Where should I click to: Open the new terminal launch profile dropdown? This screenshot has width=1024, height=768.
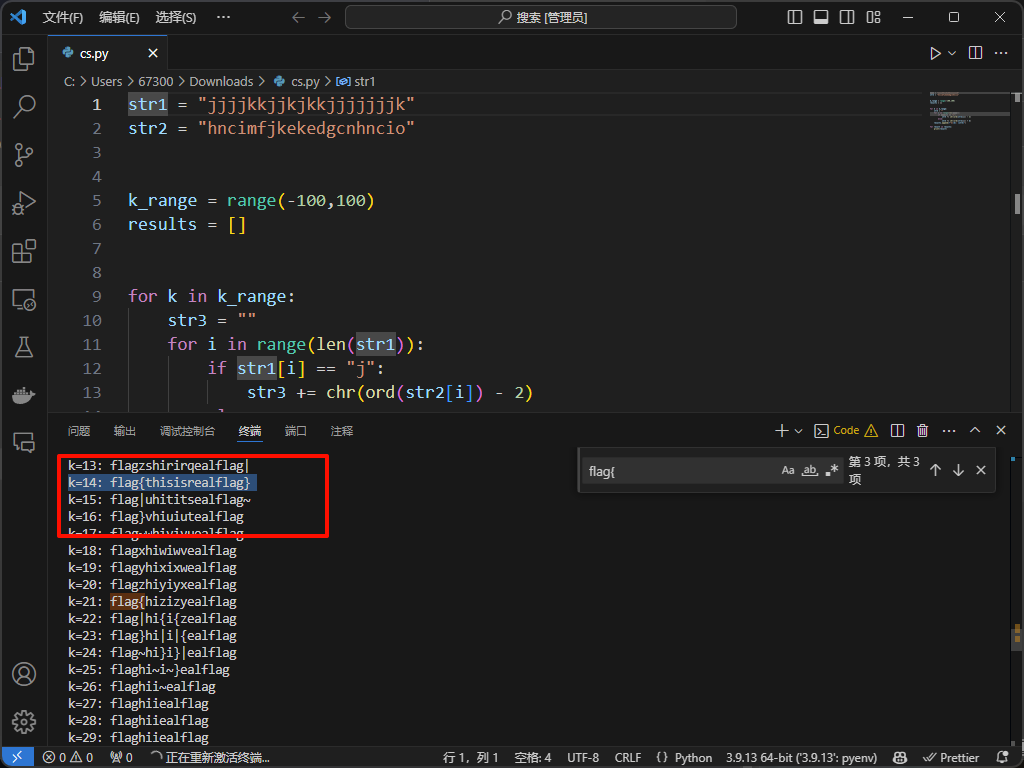798,431
